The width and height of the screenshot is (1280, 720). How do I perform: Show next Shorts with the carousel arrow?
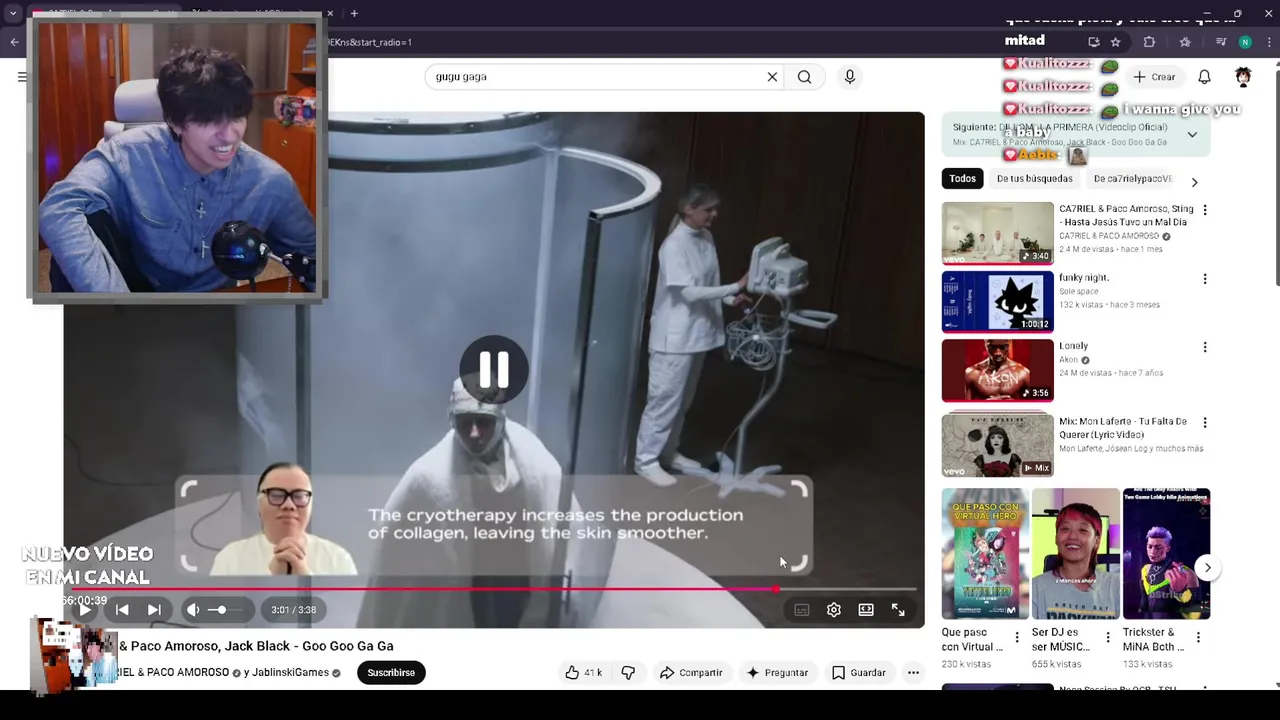1208,567
